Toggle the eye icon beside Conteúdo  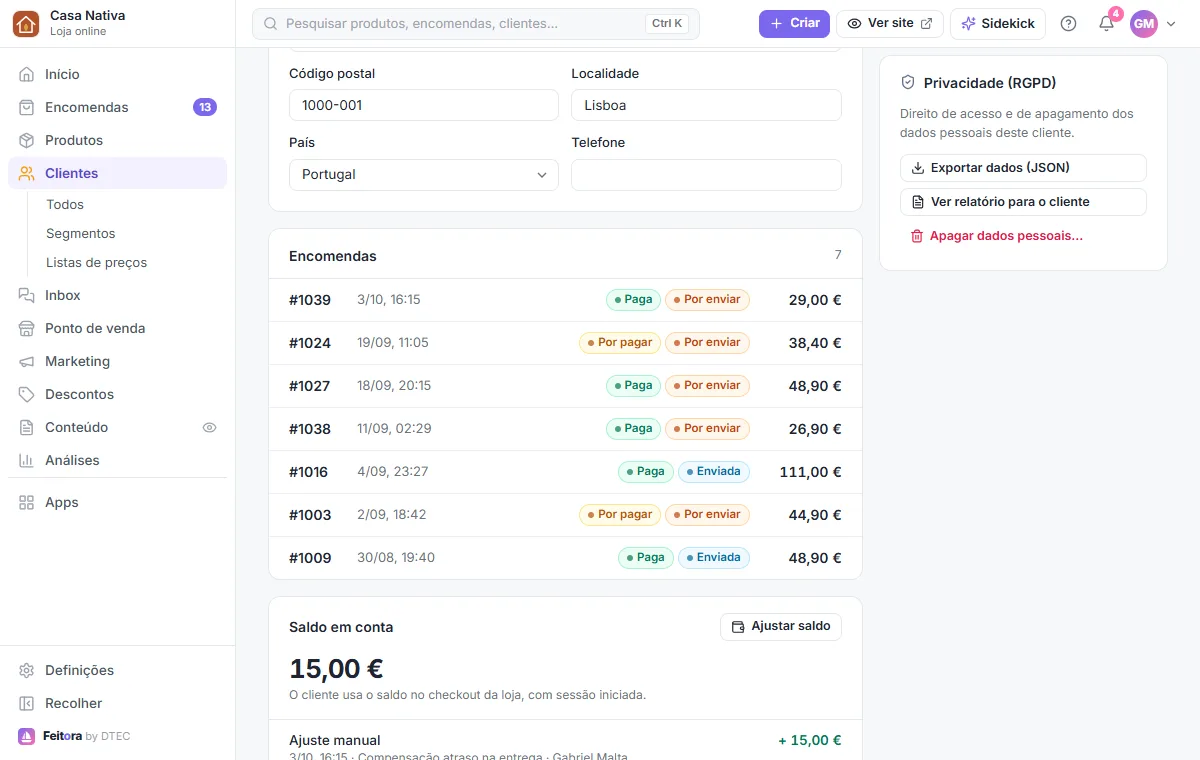pos(209,427)
